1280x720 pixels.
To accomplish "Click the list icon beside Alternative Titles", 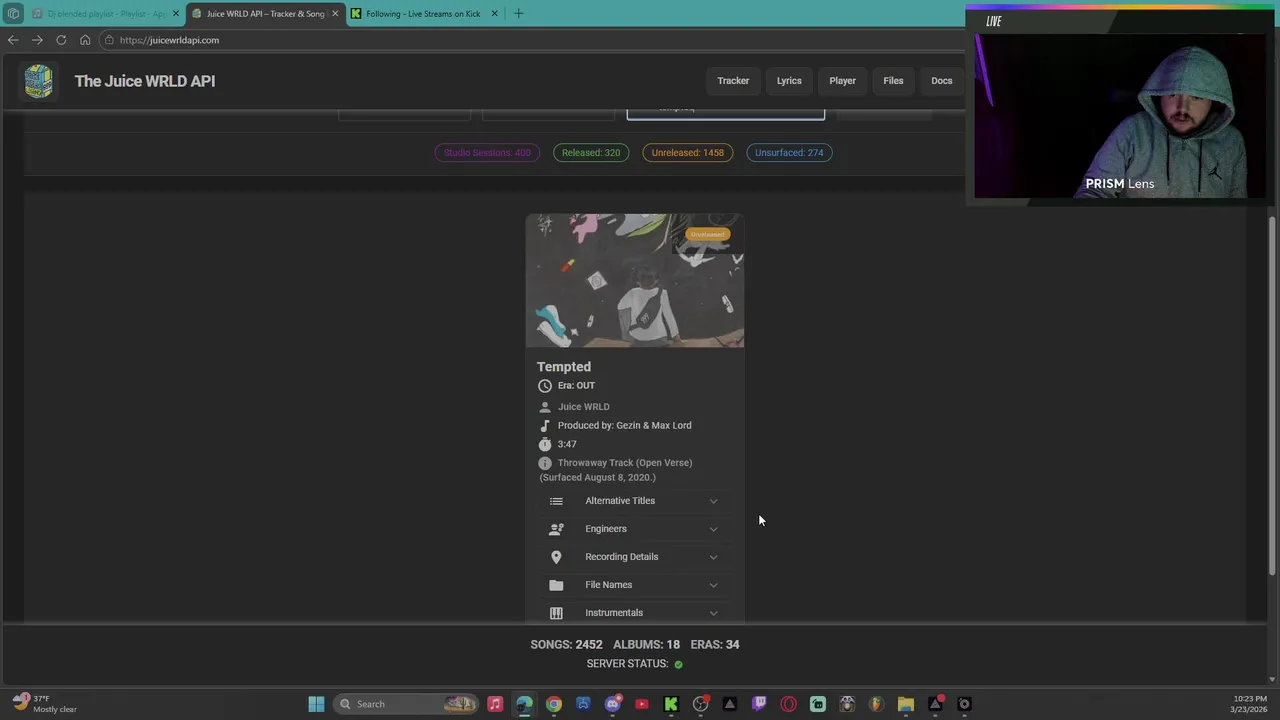I will (x=556, y=501).
